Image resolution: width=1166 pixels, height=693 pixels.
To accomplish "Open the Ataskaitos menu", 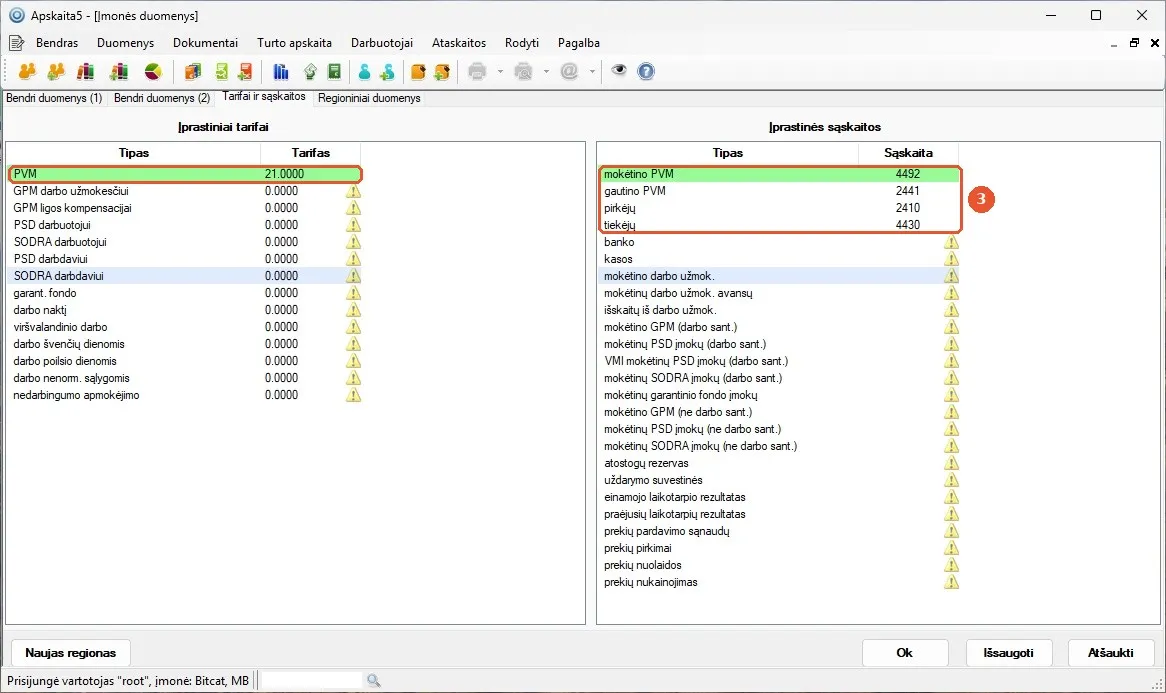I will pyautogui.click(x=459, y=43).
